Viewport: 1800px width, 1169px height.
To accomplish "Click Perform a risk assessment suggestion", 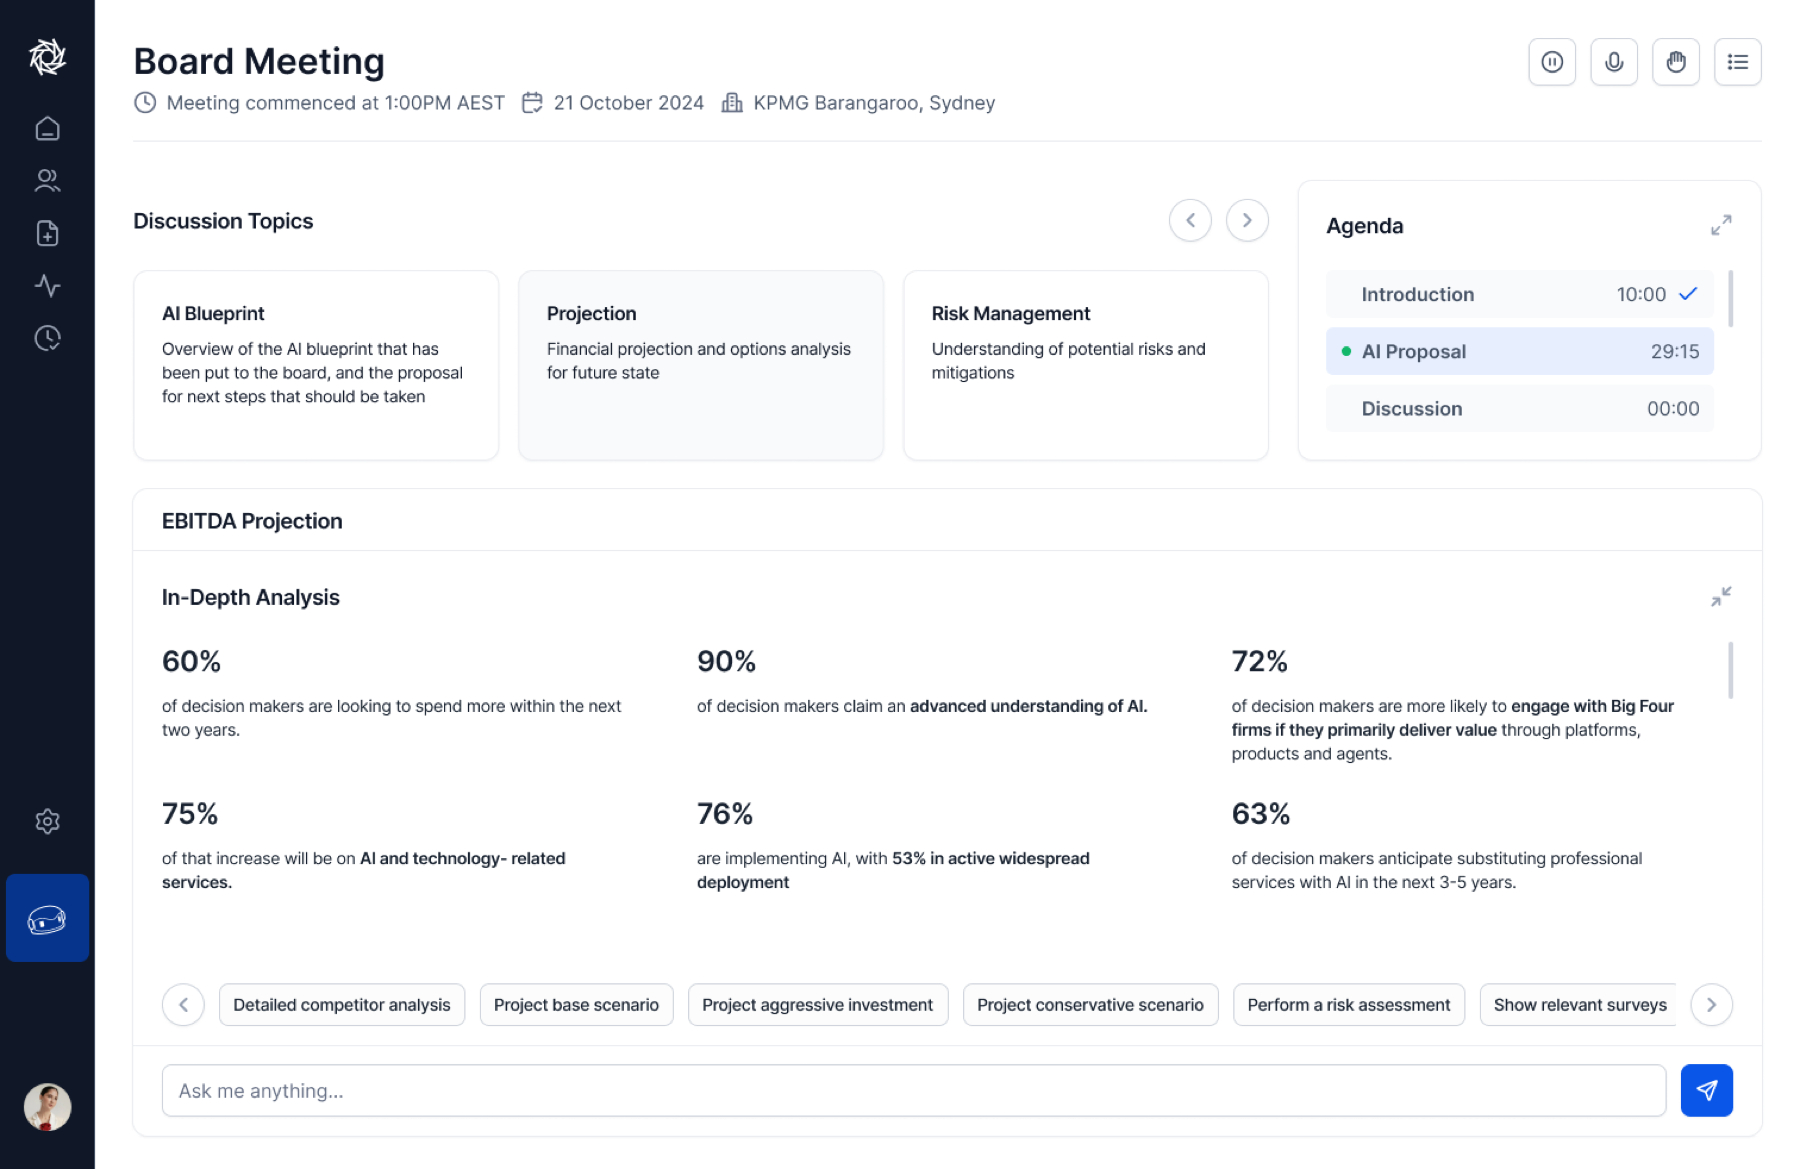I will 1348,1005.
